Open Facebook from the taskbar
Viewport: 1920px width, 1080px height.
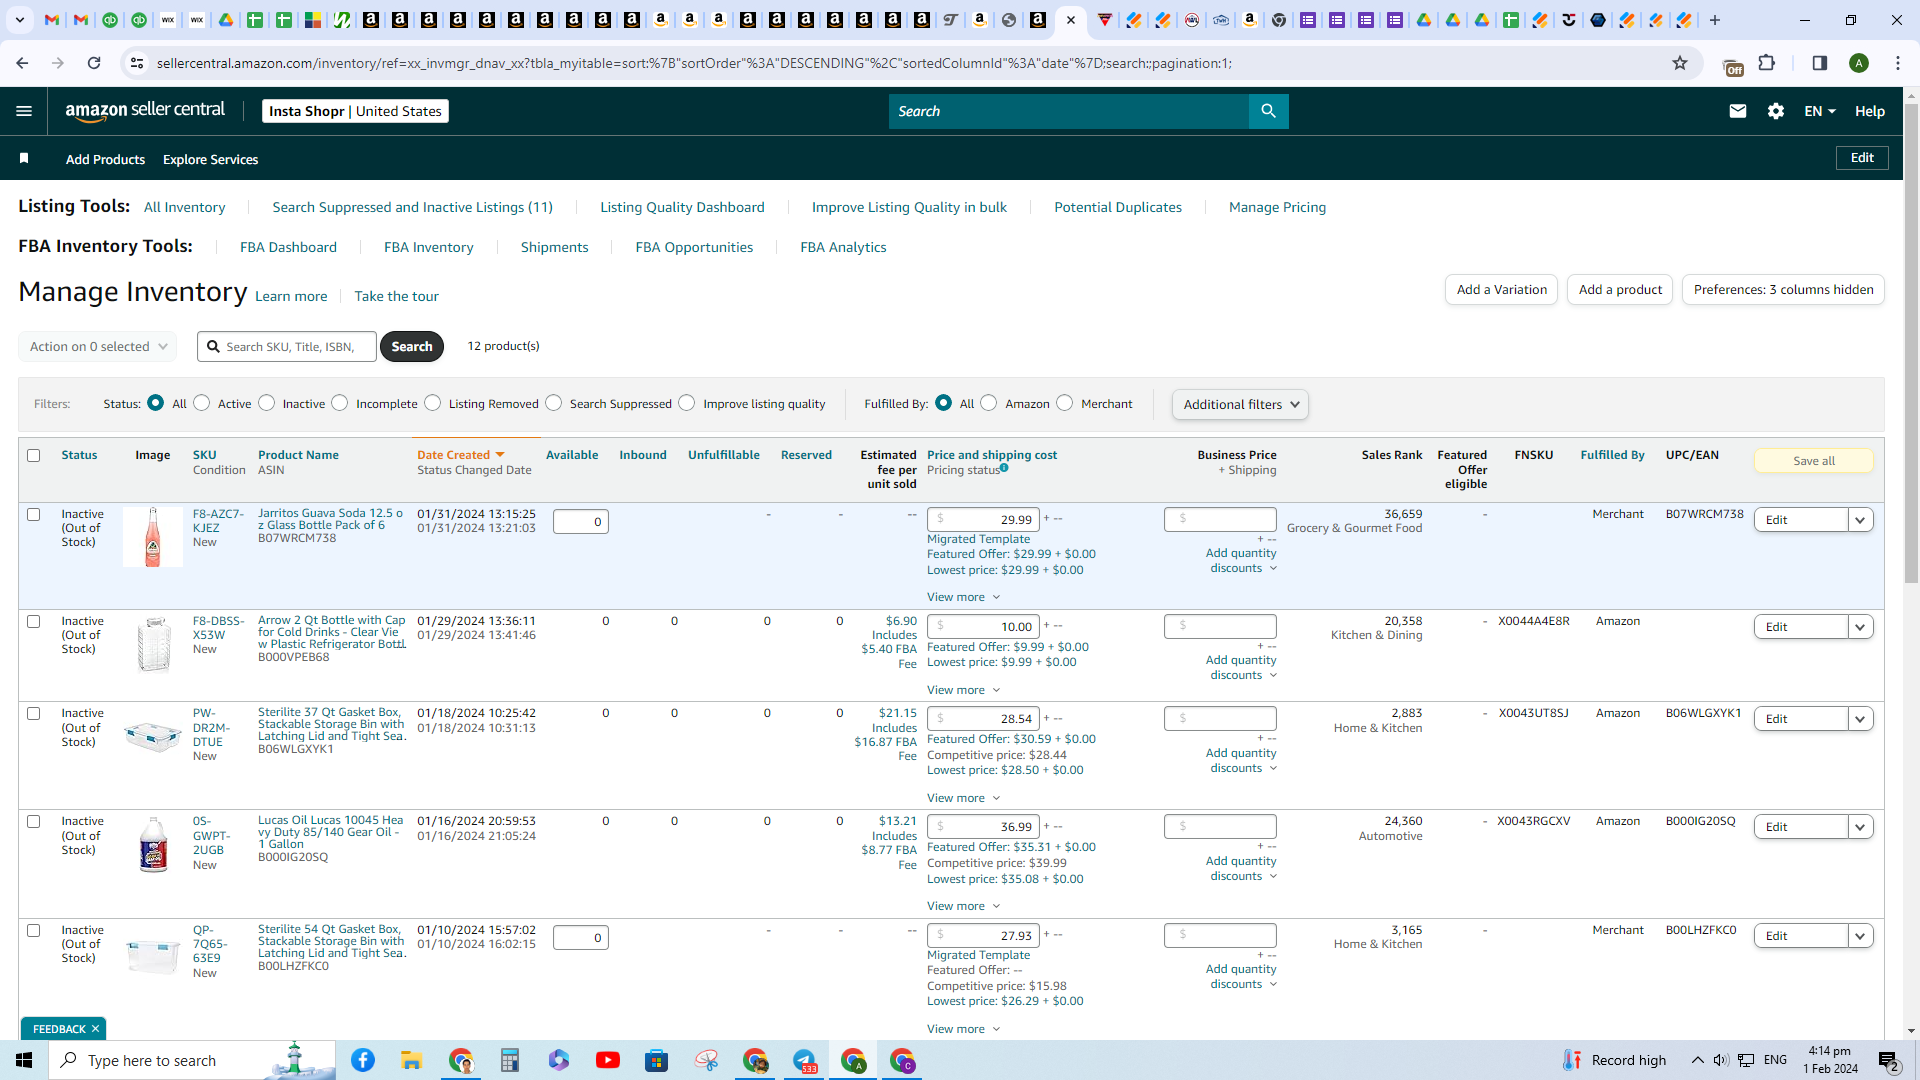(x=363, y=1060)
